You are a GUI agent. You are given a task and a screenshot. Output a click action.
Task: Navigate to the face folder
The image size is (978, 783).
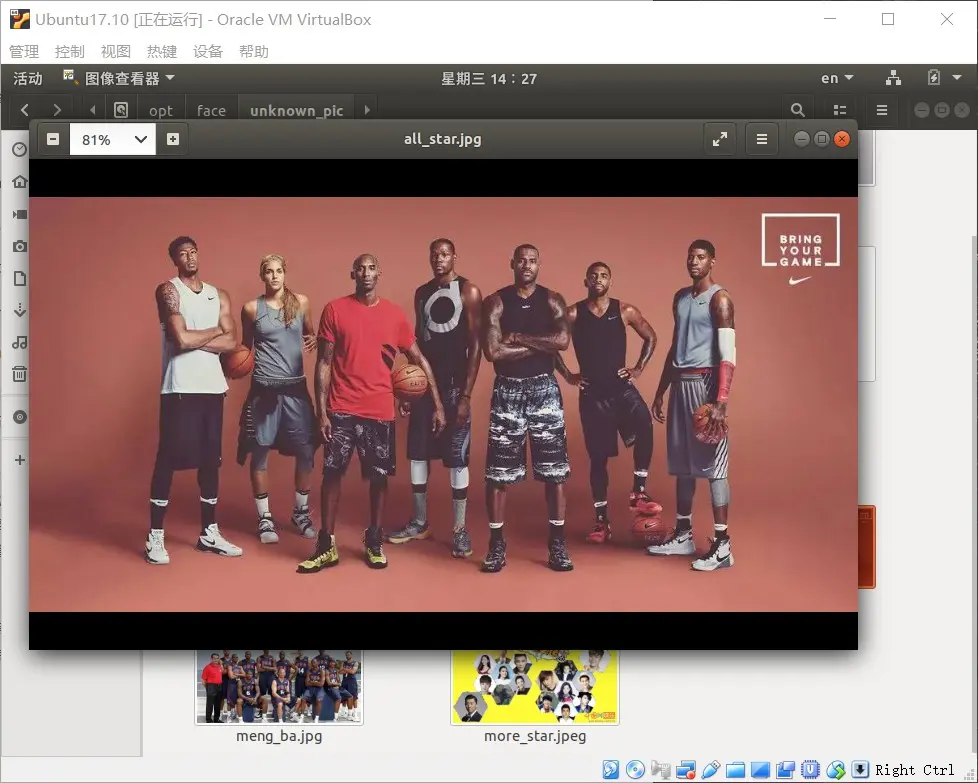tap(211, 110)
